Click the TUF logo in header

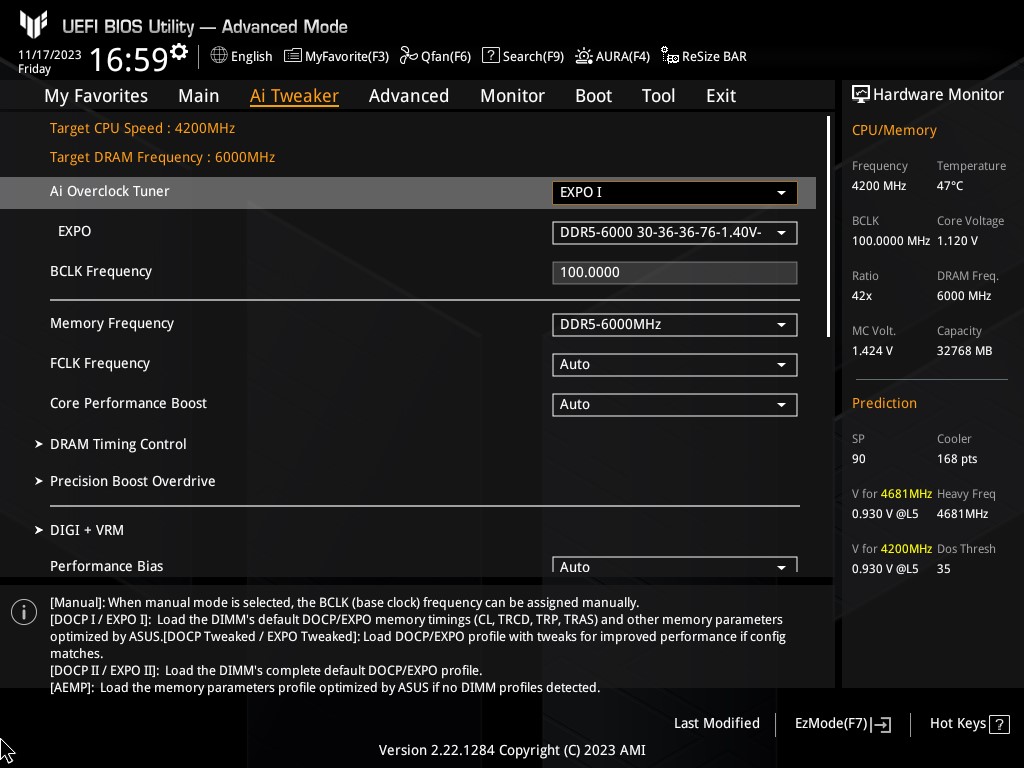[33, 24]
